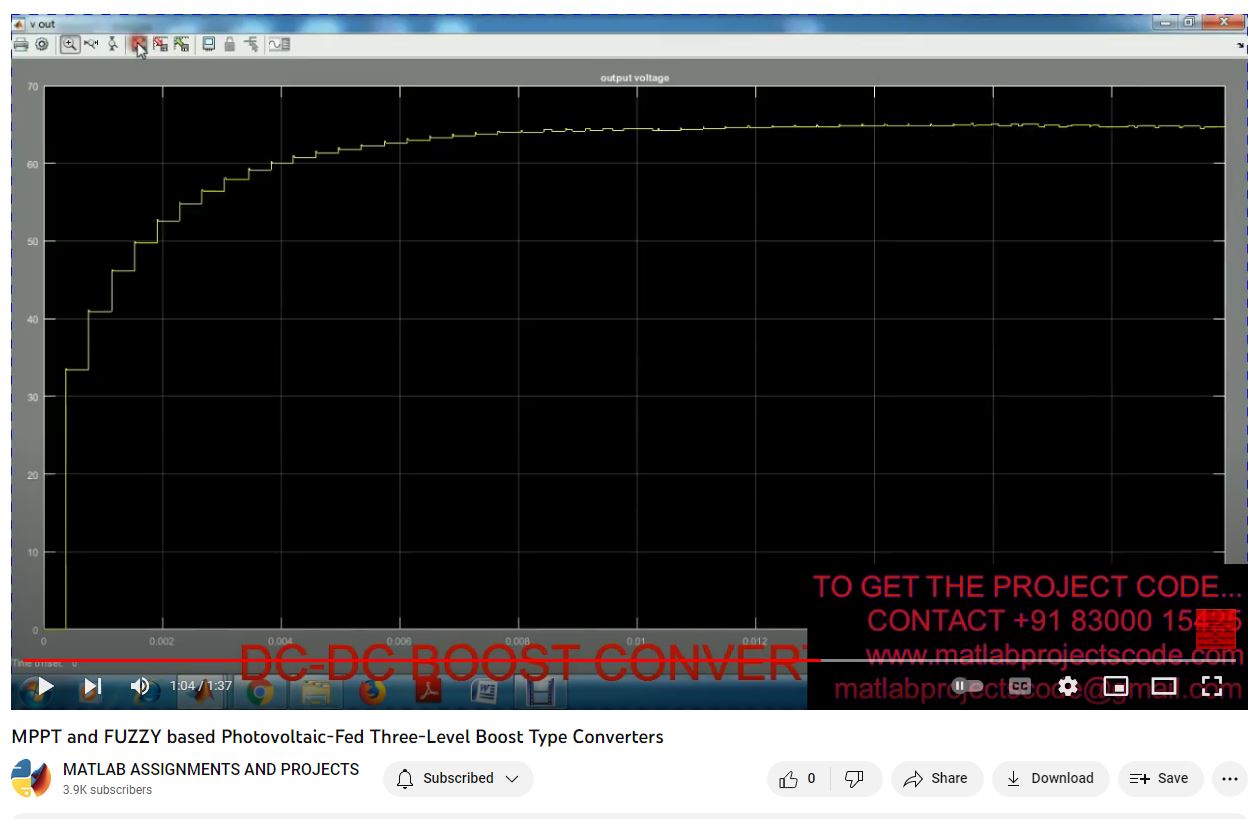Click the scope zoom-in magnifier icon
The image size is (1251, 819).
(69, 44)
